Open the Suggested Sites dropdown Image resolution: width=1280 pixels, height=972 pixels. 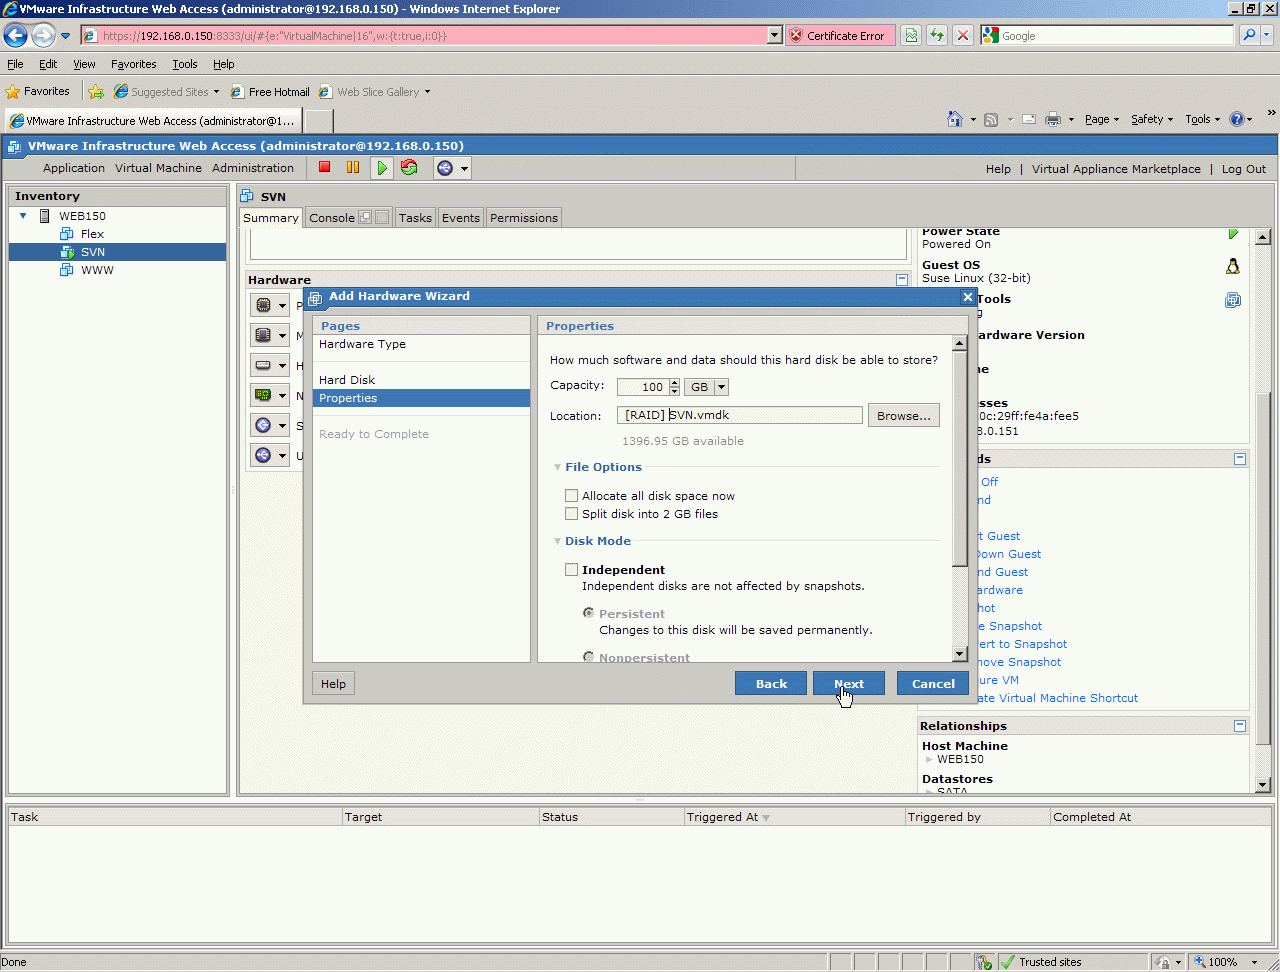click(x=216, y=92)
